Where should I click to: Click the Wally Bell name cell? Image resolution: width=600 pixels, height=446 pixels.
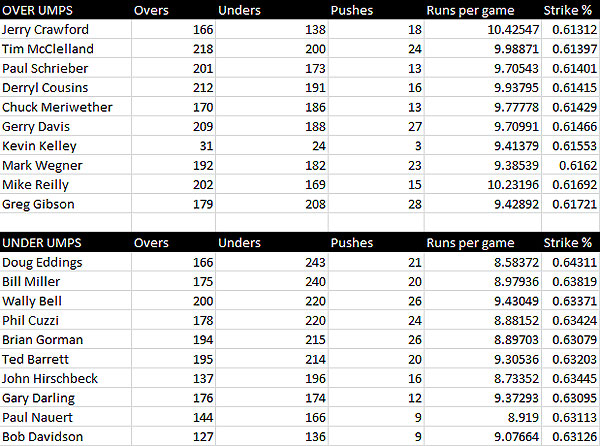65,301
